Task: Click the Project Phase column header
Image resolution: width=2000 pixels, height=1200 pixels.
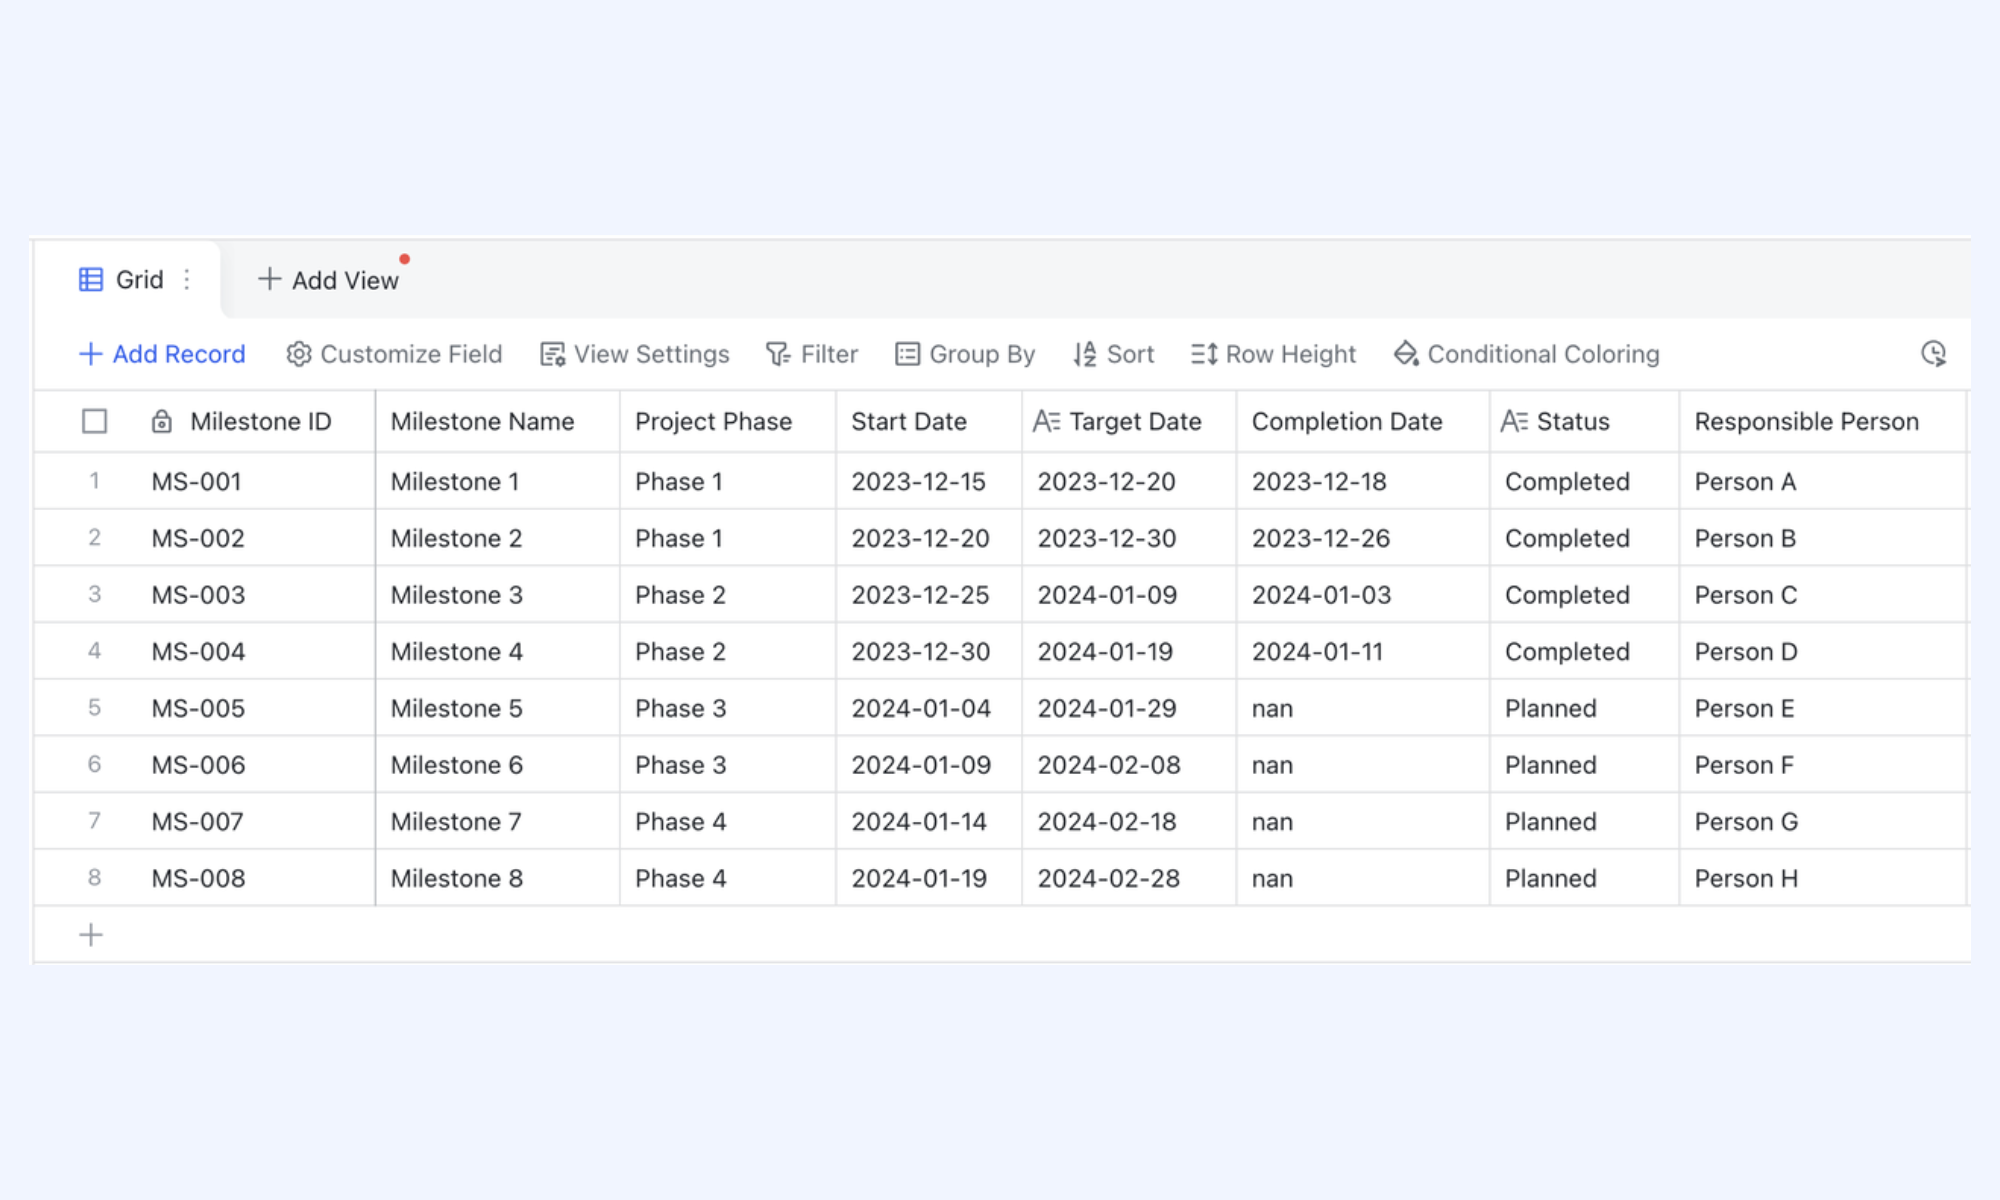Action: (x=728, y=422)
